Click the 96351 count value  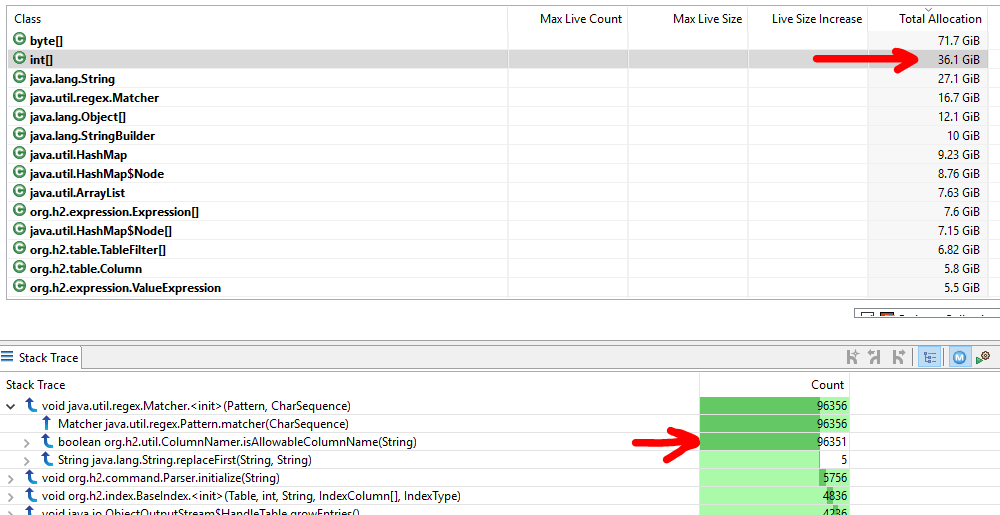tap(832, 441)
